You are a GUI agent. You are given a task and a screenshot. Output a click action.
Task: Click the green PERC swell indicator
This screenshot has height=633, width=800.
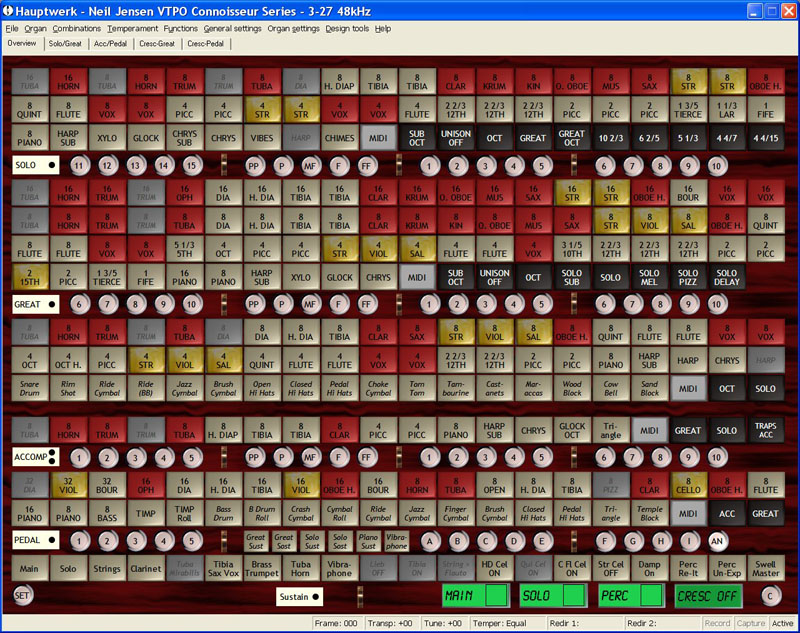point(631,596)
